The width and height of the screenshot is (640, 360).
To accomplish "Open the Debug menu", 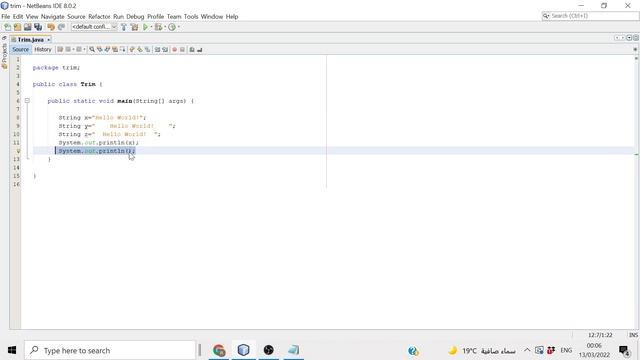I will (x=135, y=16).
